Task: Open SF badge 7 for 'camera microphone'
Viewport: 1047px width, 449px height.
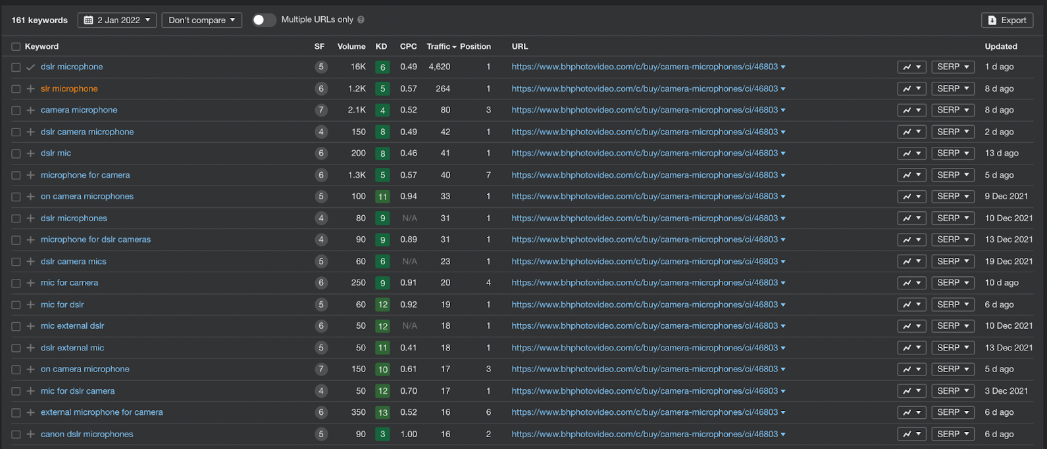Action: point(321,110)
